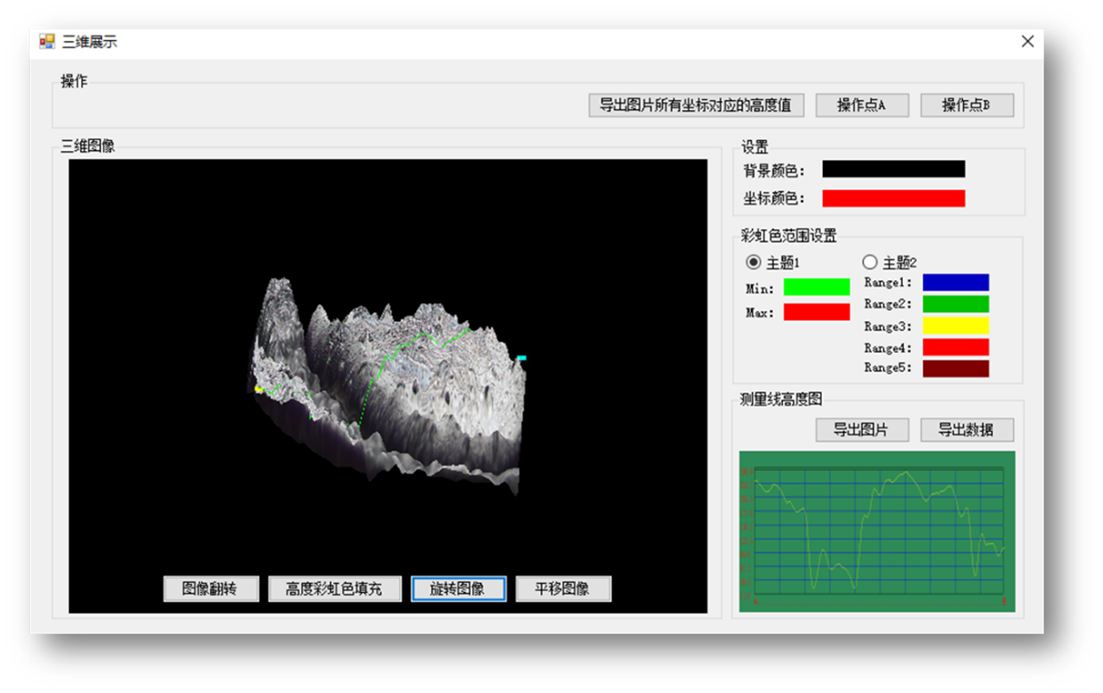1103x693 pixels.
Task: Click the Max: label
Action: [x=760, y=313]
